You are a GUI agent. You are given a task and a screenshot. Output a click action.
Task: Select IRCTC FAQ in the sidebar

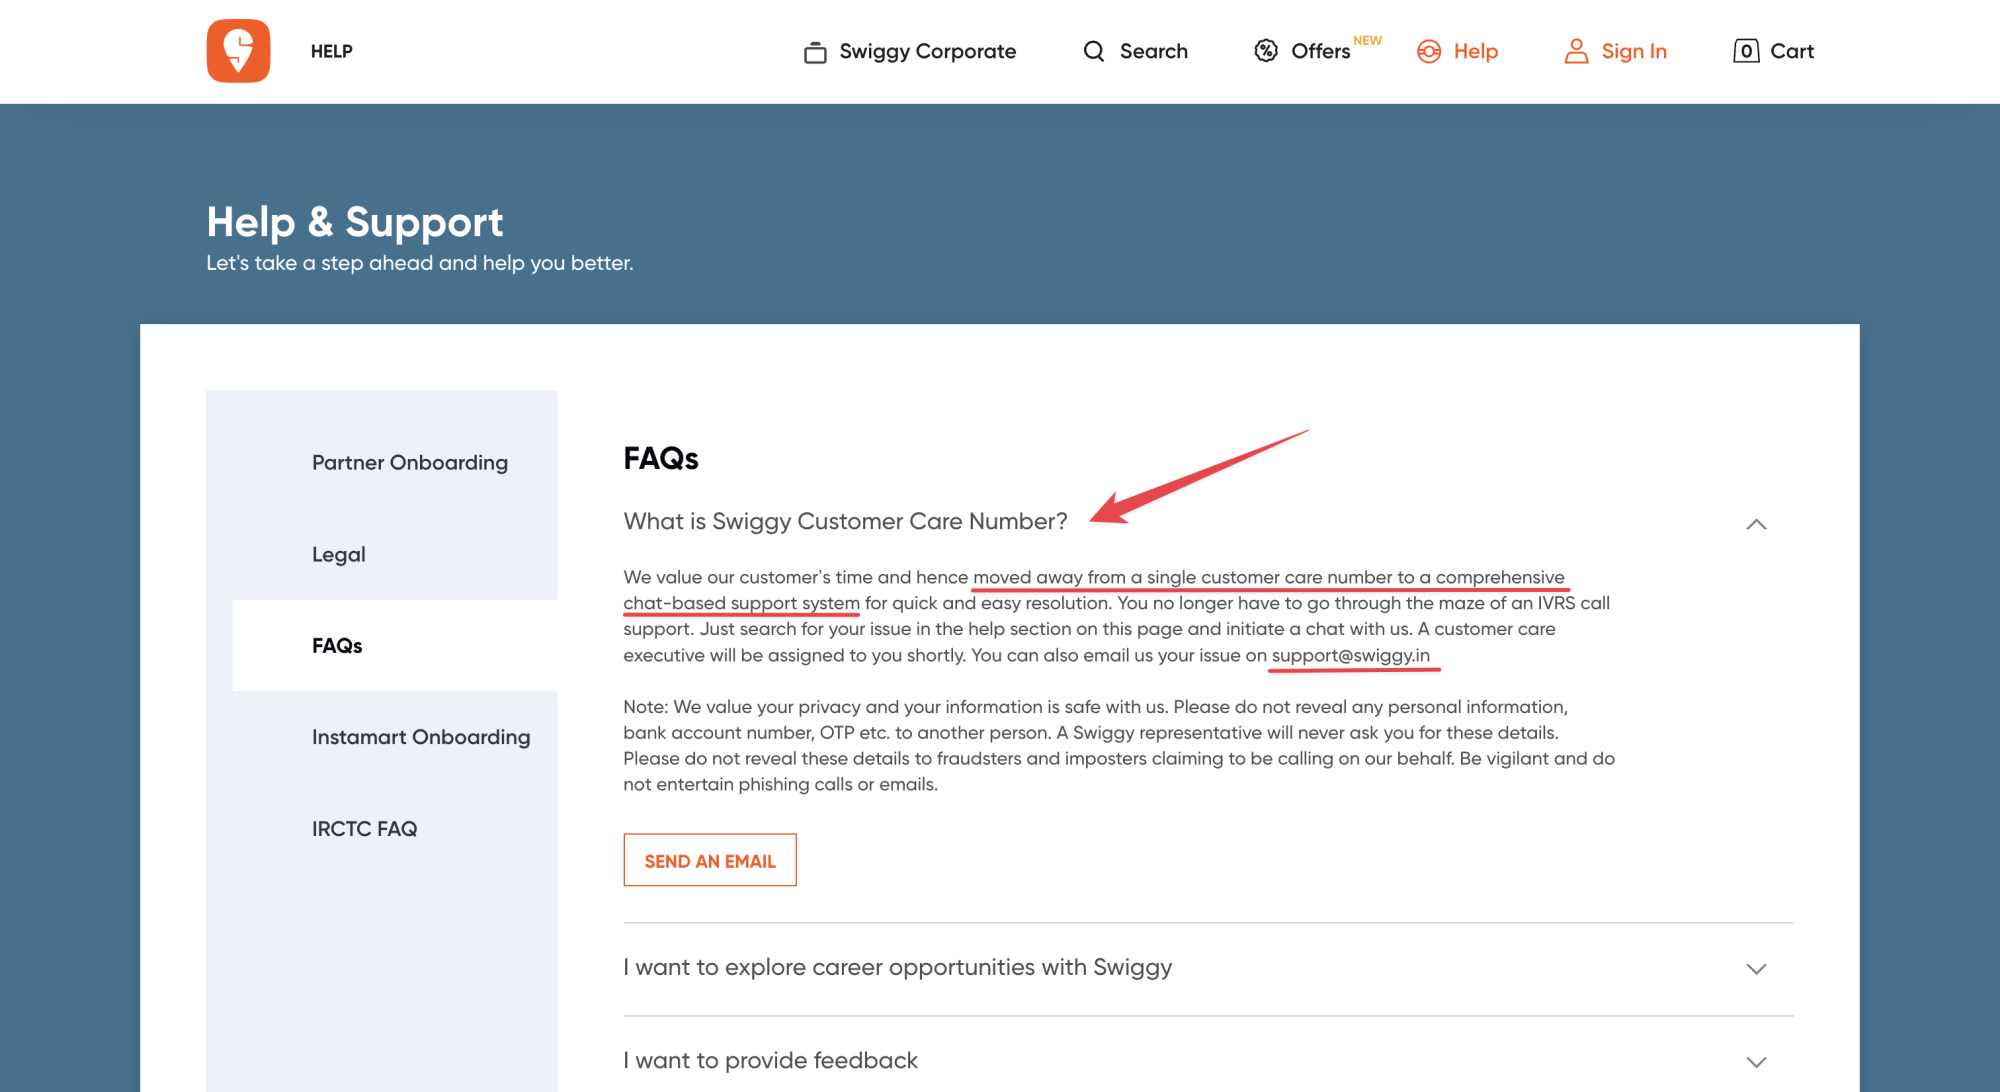(x=364, y=828)
